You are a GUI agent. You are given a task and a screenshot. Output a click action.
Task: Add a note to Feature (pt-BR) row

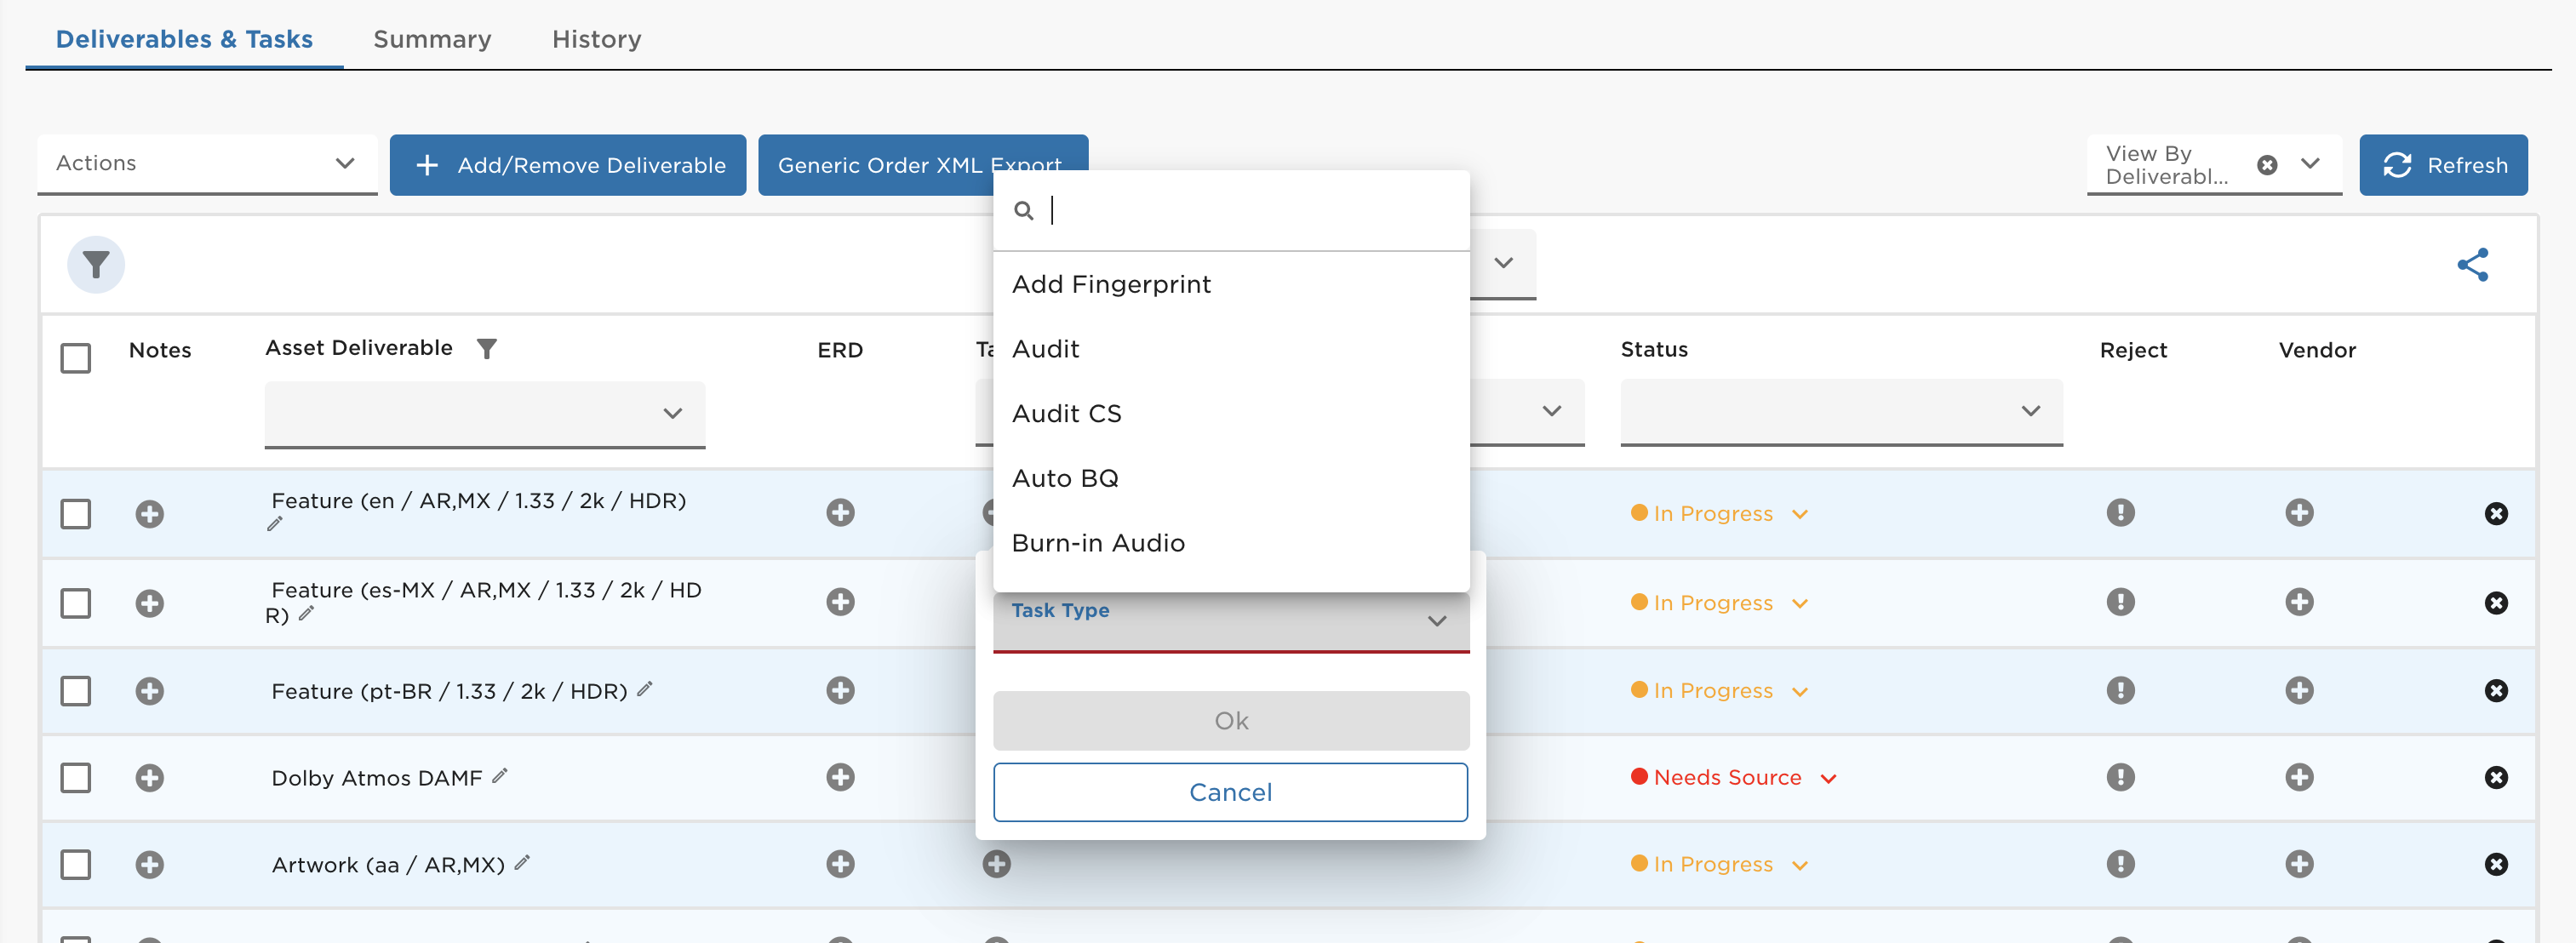150,691
